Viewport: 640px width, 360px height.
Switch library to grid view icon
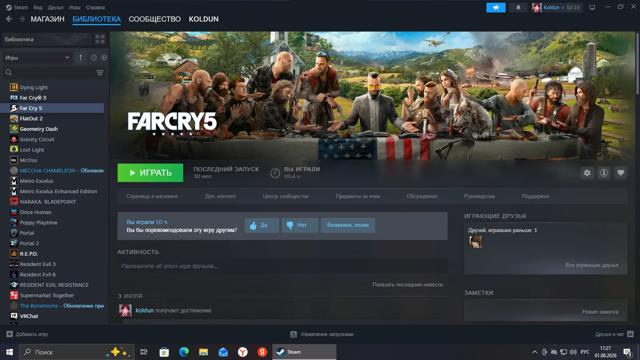click(100, 40)
